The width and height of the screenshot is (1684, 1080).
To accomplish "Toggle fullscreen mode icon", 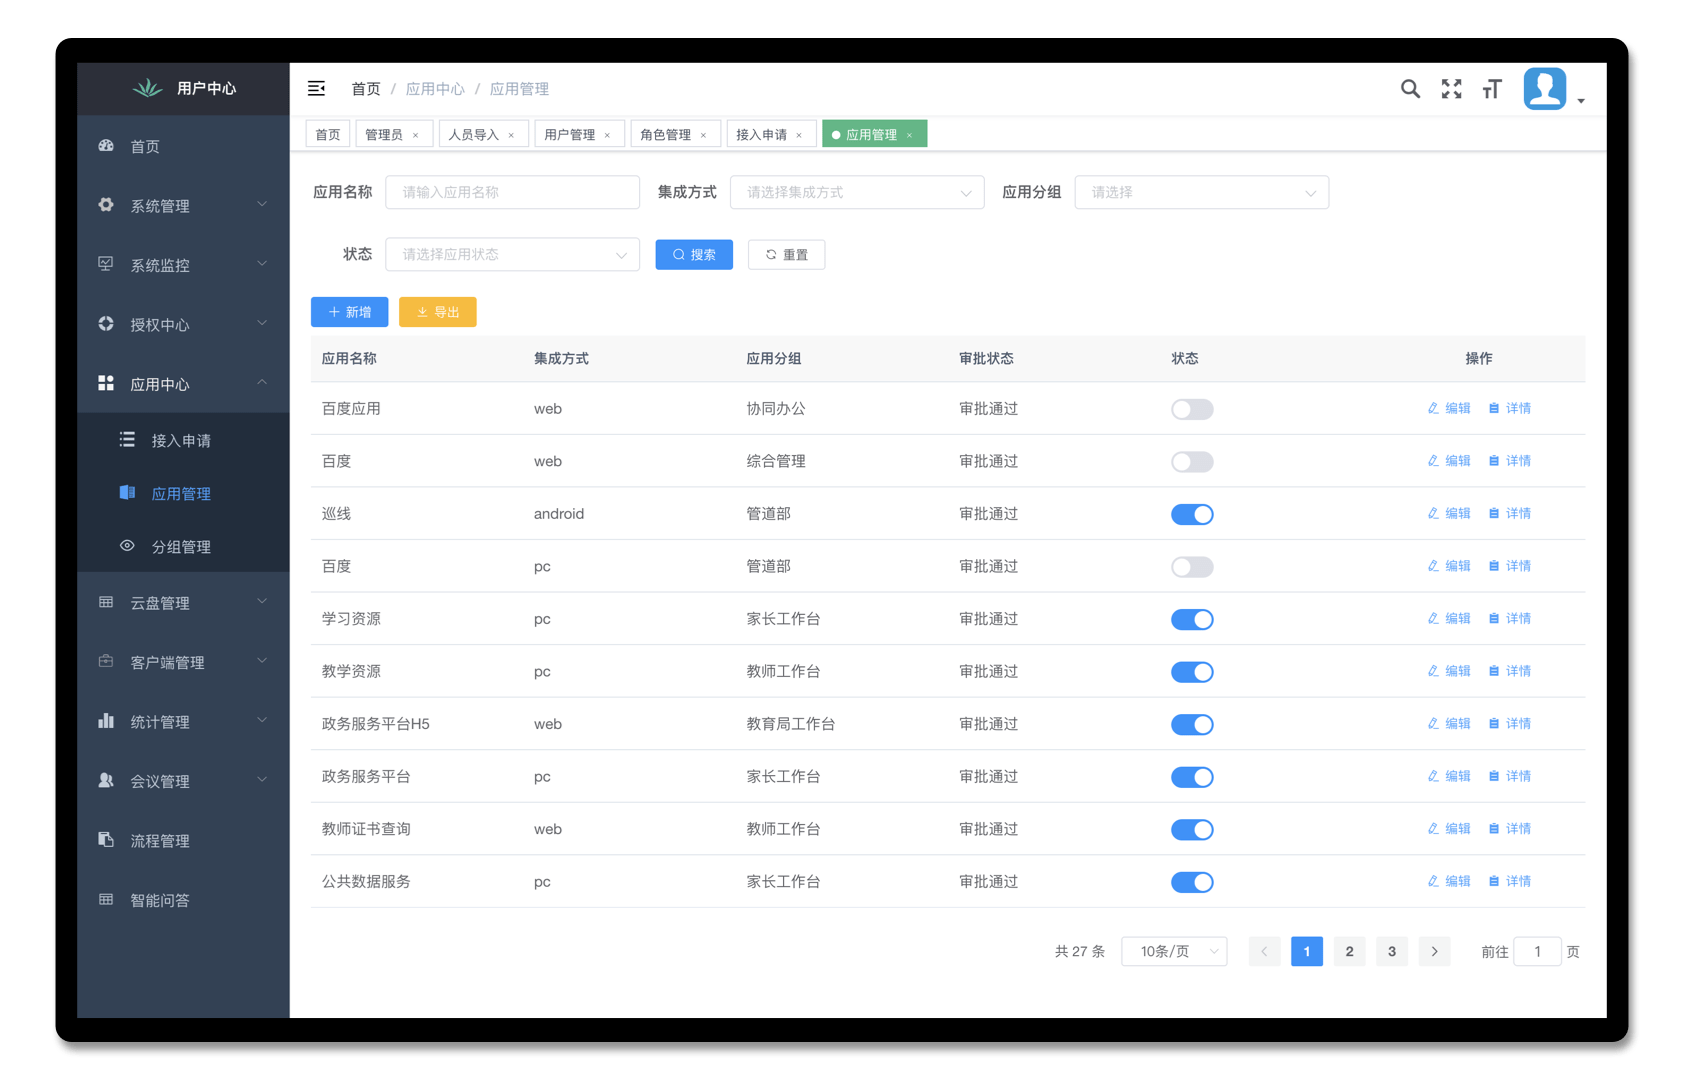I will pyautogui.click(x=1451, y=89).
